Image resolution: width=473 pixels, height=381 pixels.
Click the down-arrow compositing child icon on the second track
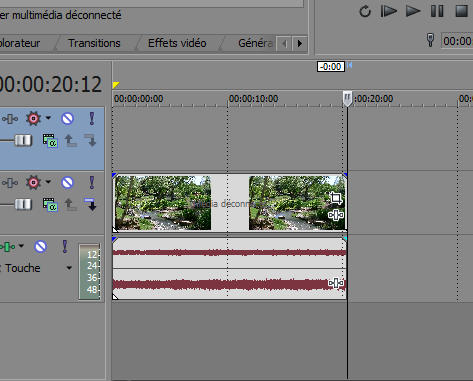point(90,204)
